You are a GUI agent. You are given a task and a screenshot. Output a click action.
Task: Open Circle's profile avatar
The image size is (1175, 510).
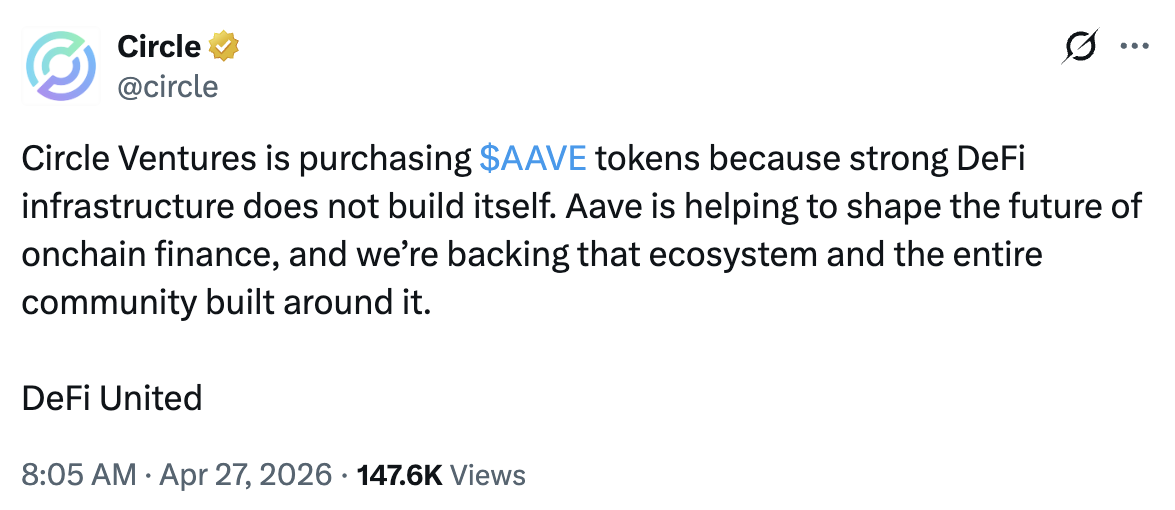62,66
